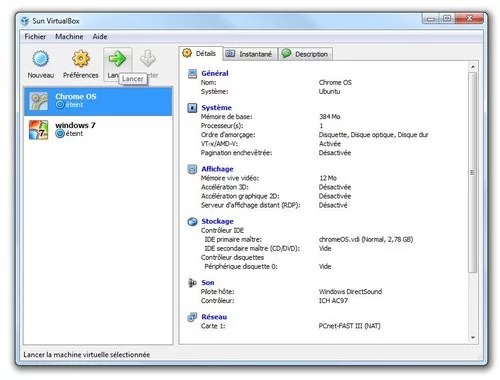500x380 pixels.
Task: Open the Machine menu
Action: click(x=69, y=37)
